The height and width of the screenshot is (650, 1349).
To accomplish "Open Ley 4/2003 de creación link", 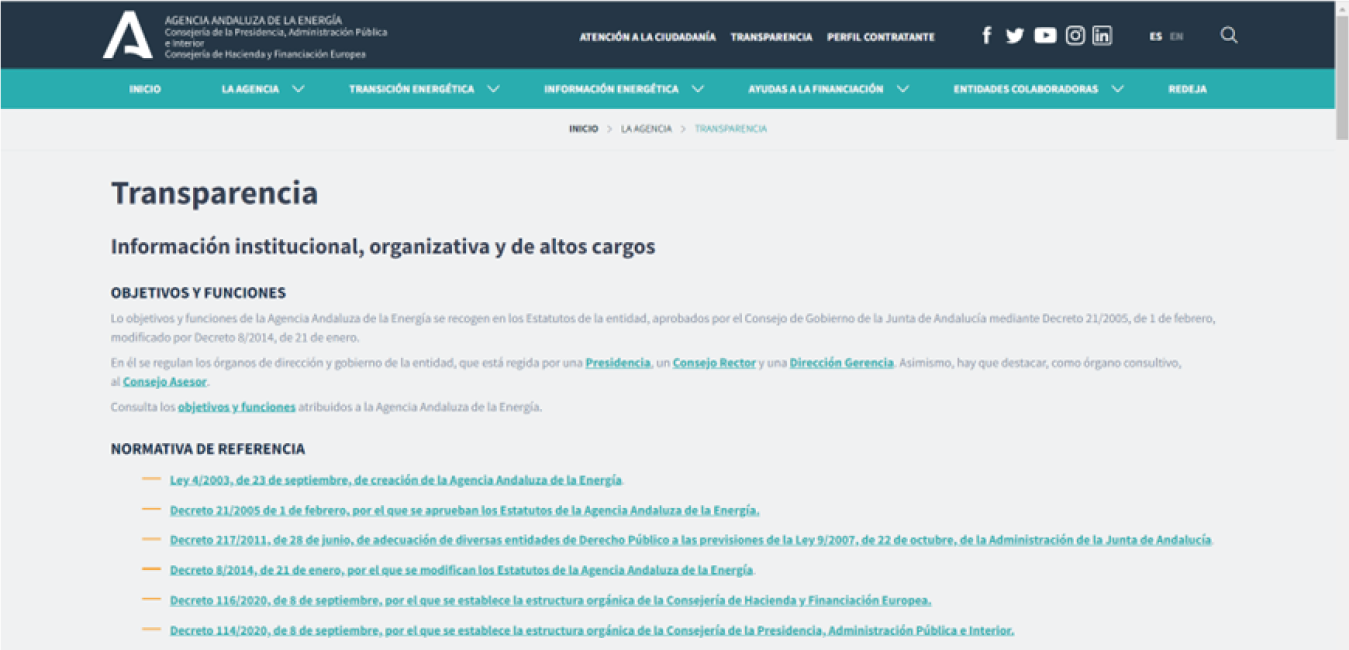I will click(395, 480).
